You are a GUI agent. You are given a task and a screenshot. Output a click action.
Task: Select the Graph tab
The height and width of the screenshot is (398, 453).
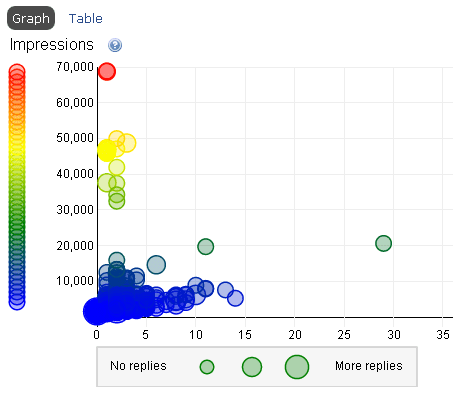(31, 18)
